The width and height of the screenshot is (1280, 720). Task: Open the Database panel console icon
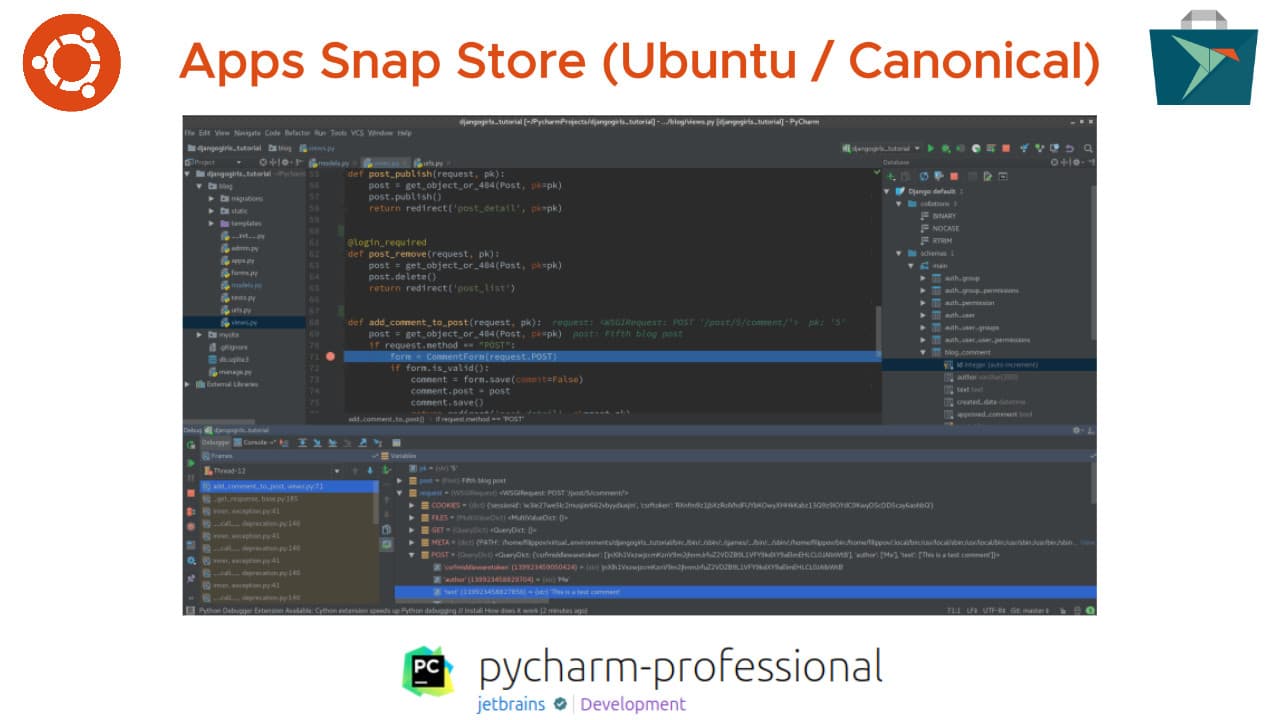(x=1003, y=176)
